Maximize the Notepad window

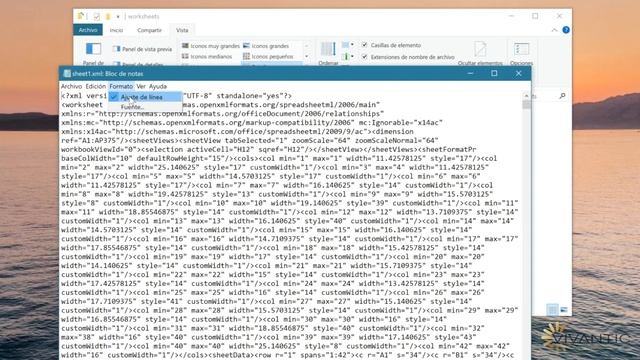(x=494, y=73)
